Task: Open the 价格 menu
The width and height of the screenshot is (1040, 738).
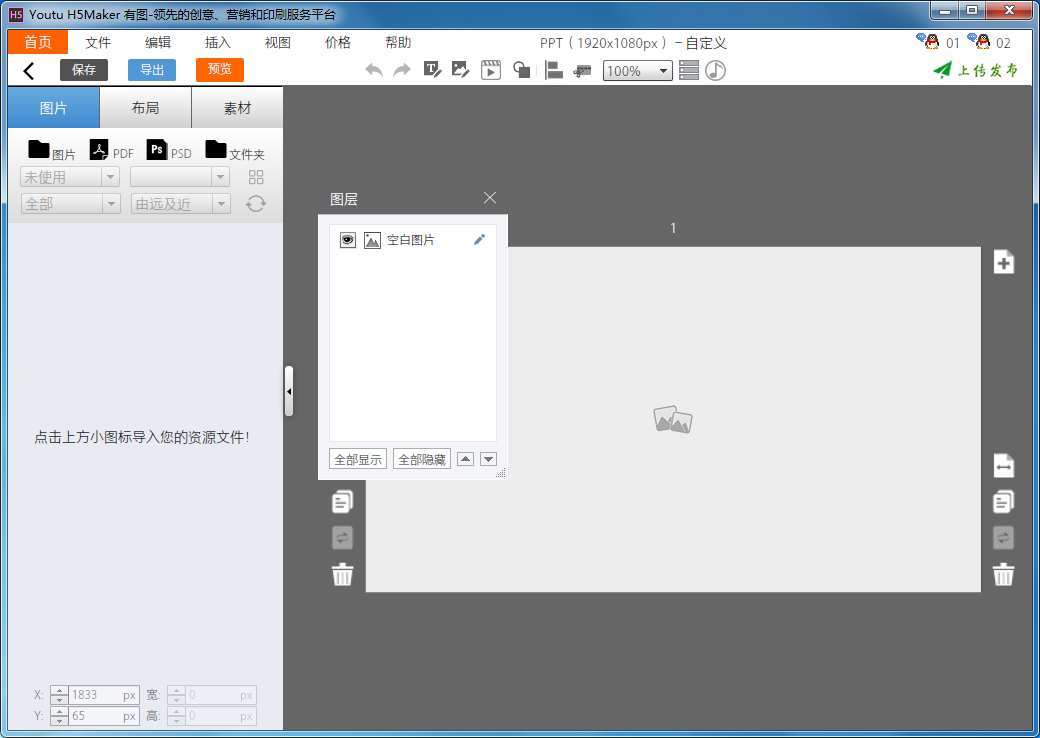Action: (x=338, y=42)
